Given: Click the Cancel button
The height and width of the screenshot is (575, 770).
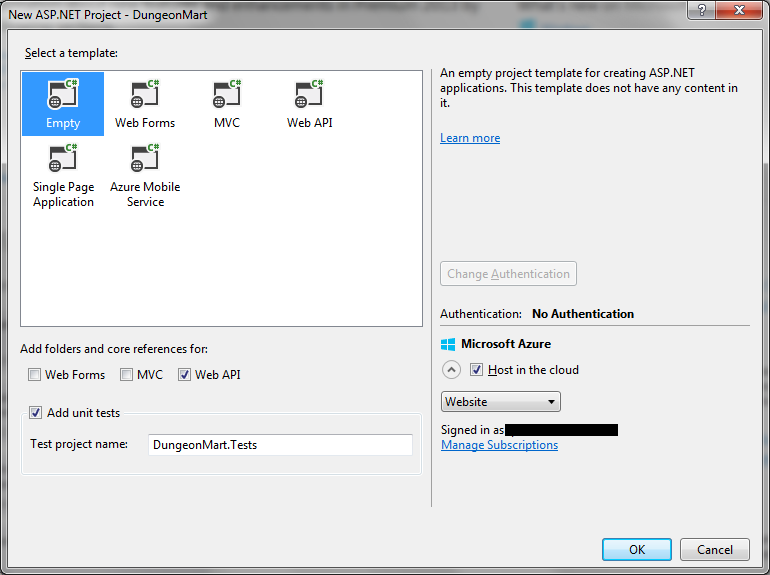Looking at the screenshot, I should point(714,549).
